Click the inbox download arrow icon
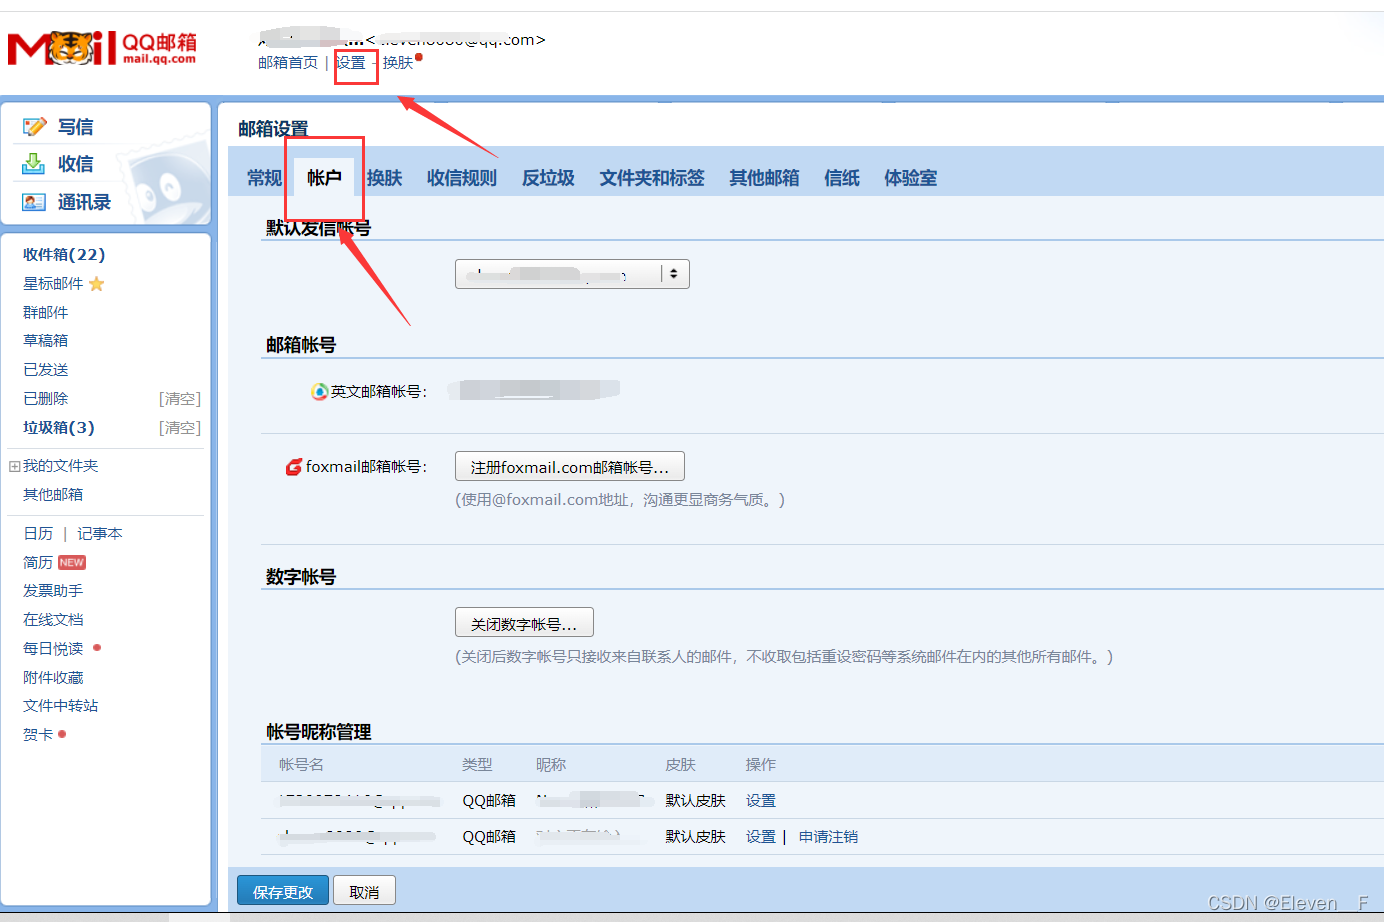Viewport: 1384px width, 922px height. click(34, 163)
